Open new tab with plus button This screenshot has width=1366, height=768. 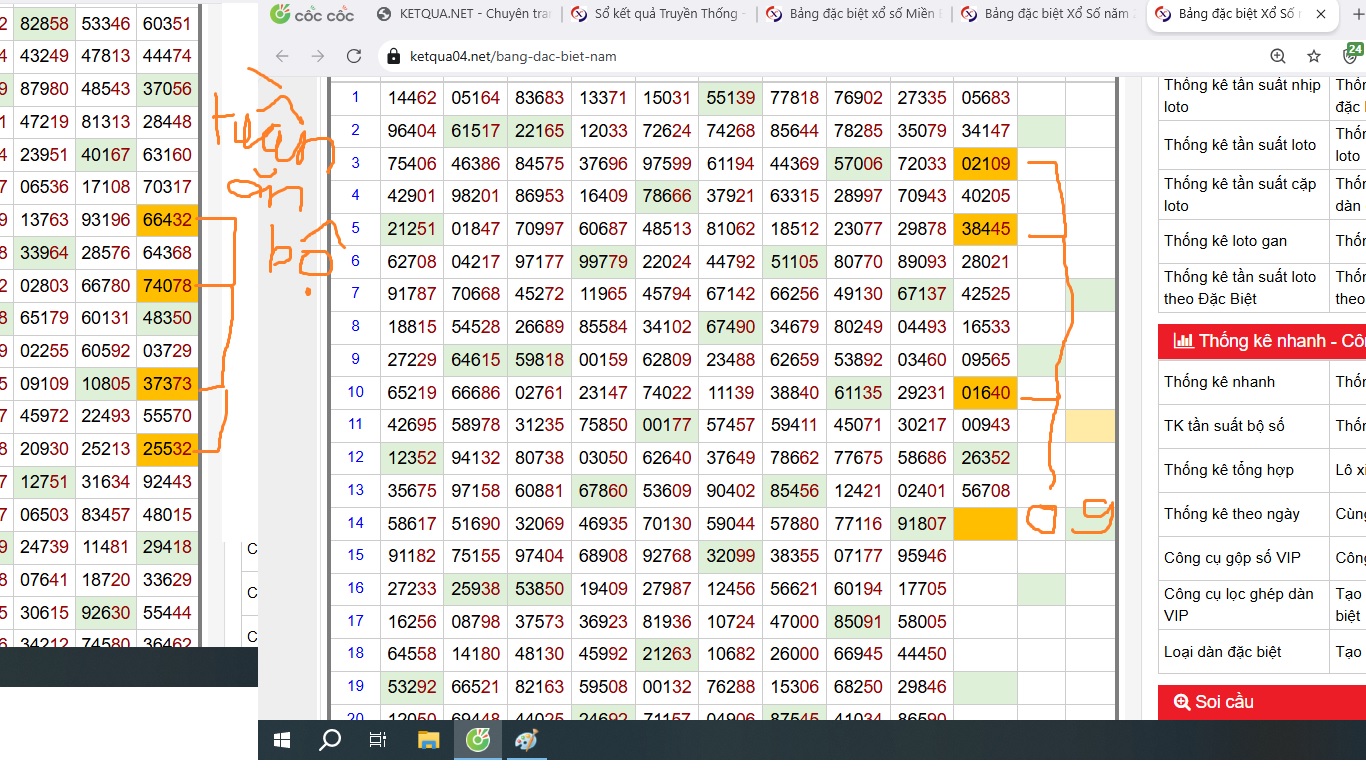(x=1355, y=14)
